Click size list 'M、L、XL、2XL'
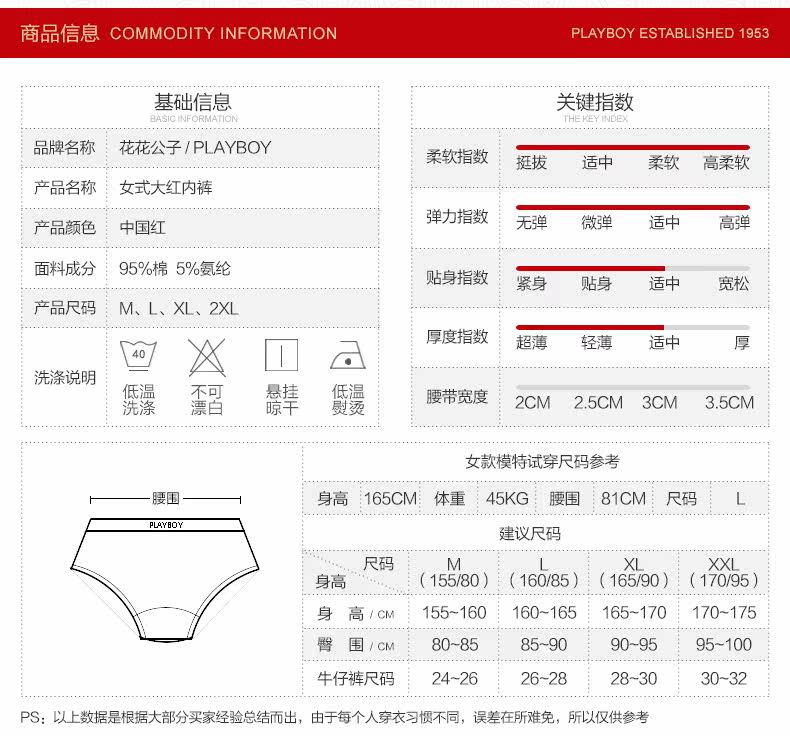 click(178, 308)
